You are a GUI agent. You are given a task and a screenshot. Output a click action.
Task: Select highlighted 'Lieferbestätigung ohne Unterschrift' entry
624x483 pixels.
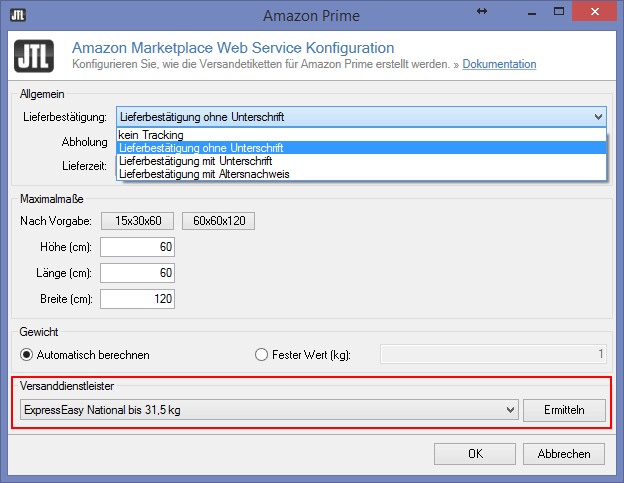point(198,148)
